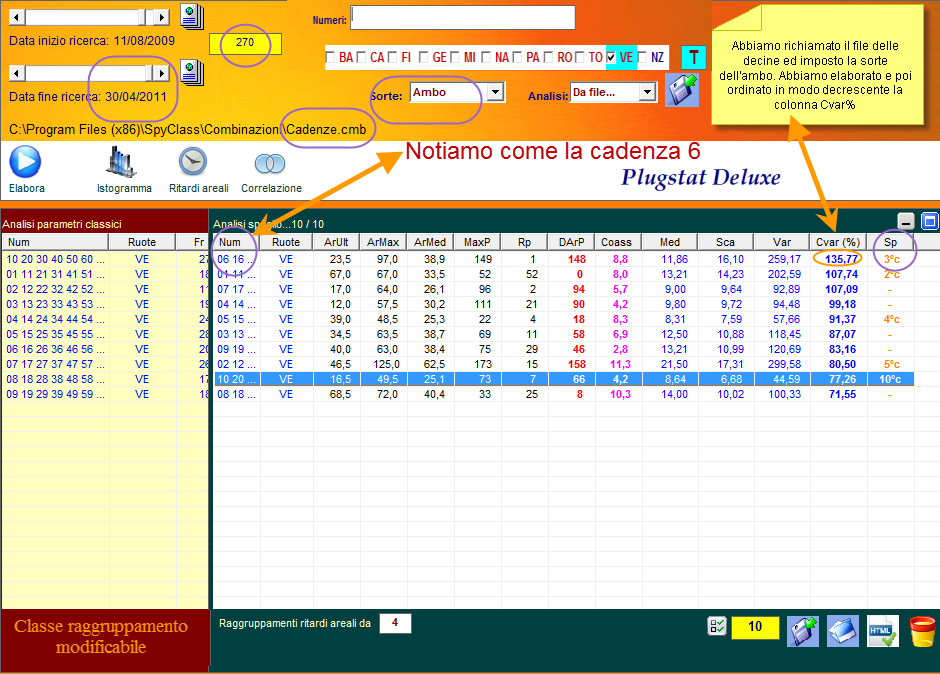Click the yellow field showing 10 in the bottom toolbar
Image resolution: width=940 pixels, height=674 pixels.
click(755, 627)
